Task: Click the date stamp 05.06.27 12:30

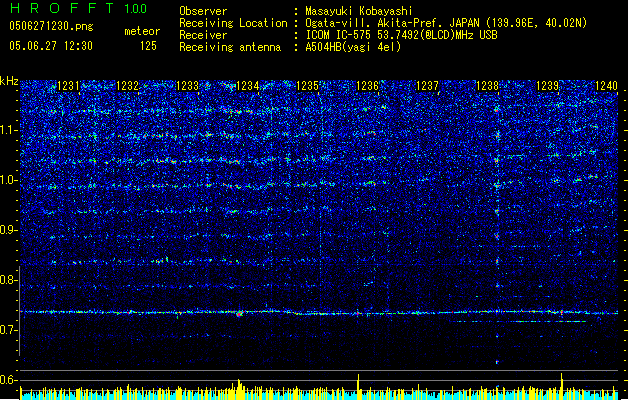Action: pyautogui.click(x=51, y=46)
